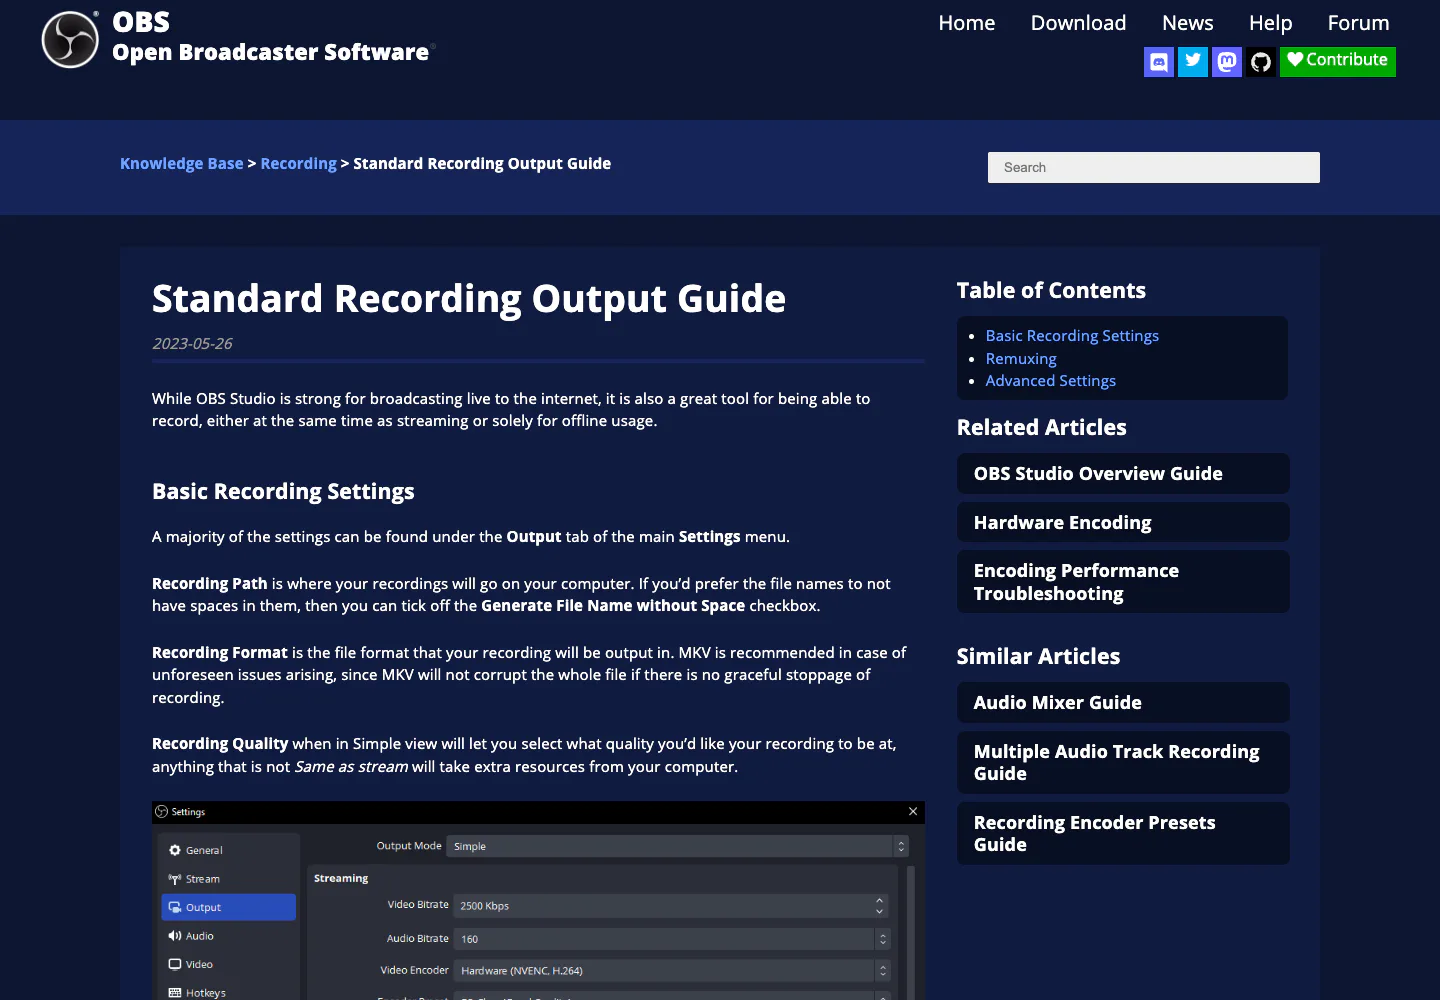Click the Knowledge Base breadcrumb link
The height and width of the screenshot is (1000, 1440).
[x=182, y=164]
